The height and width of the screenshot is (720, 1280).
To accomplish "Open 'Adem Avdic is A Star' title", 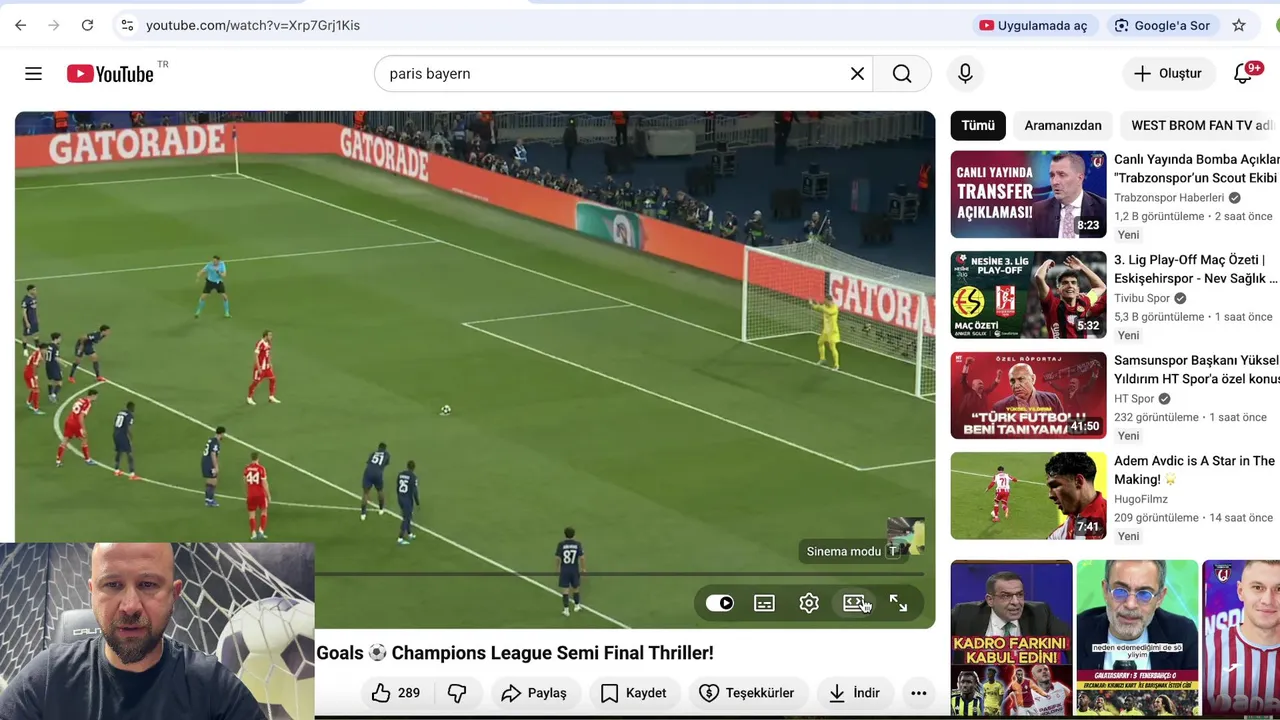I will click(x=1194, y=470).
